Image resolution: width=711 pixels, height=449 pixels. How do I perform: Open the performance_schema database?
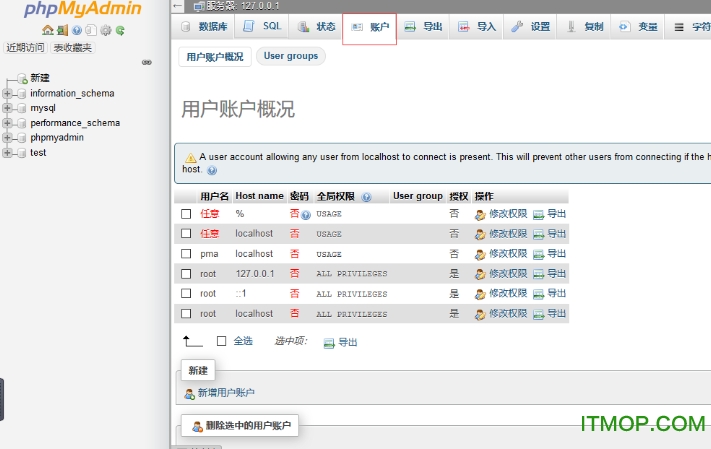(x=75, y=123)
